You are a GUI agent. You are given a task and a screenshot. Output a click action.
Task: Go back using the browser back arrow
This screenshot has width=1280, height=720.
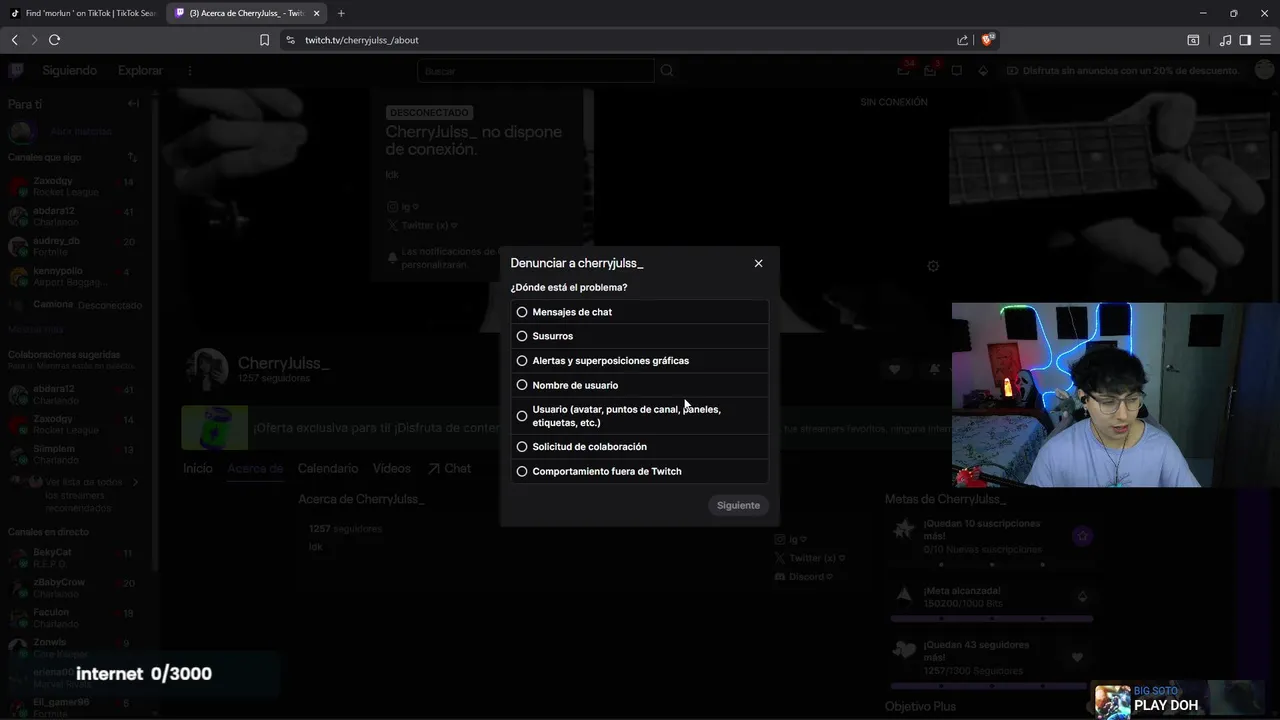[x=14, y=40]
